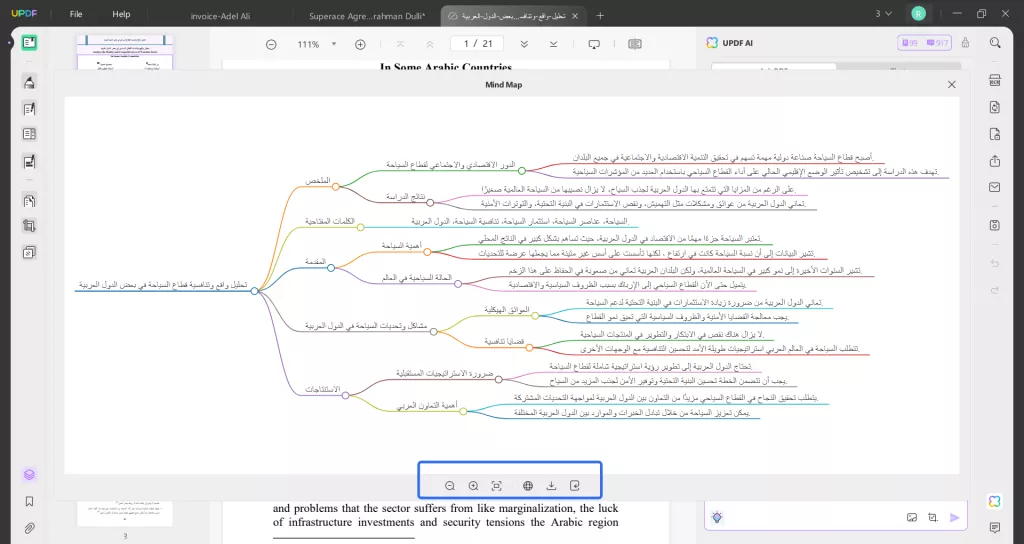Open the search magnifier in top right
Screen dimensions: 1024x544
pyautogui.click(x=995, y=43)
